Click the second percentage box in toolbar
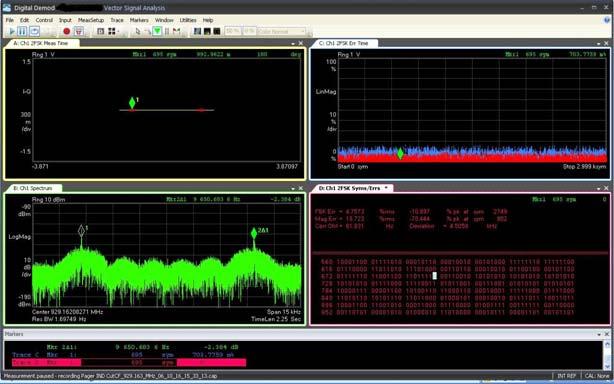The height and width of the screenshot is (384, 614). point(249,31)
